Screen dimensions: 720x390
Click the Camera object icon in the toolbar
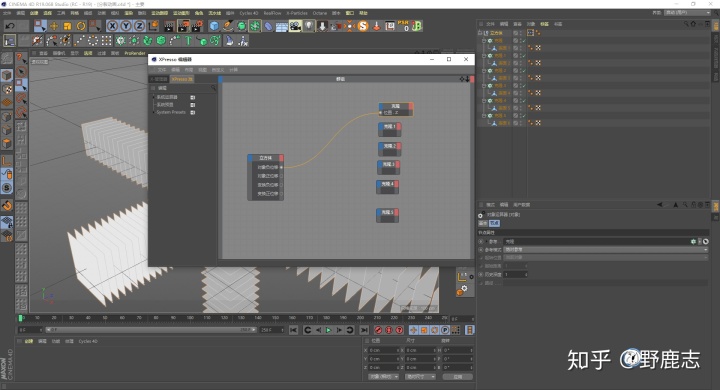(x=295, y=26)
